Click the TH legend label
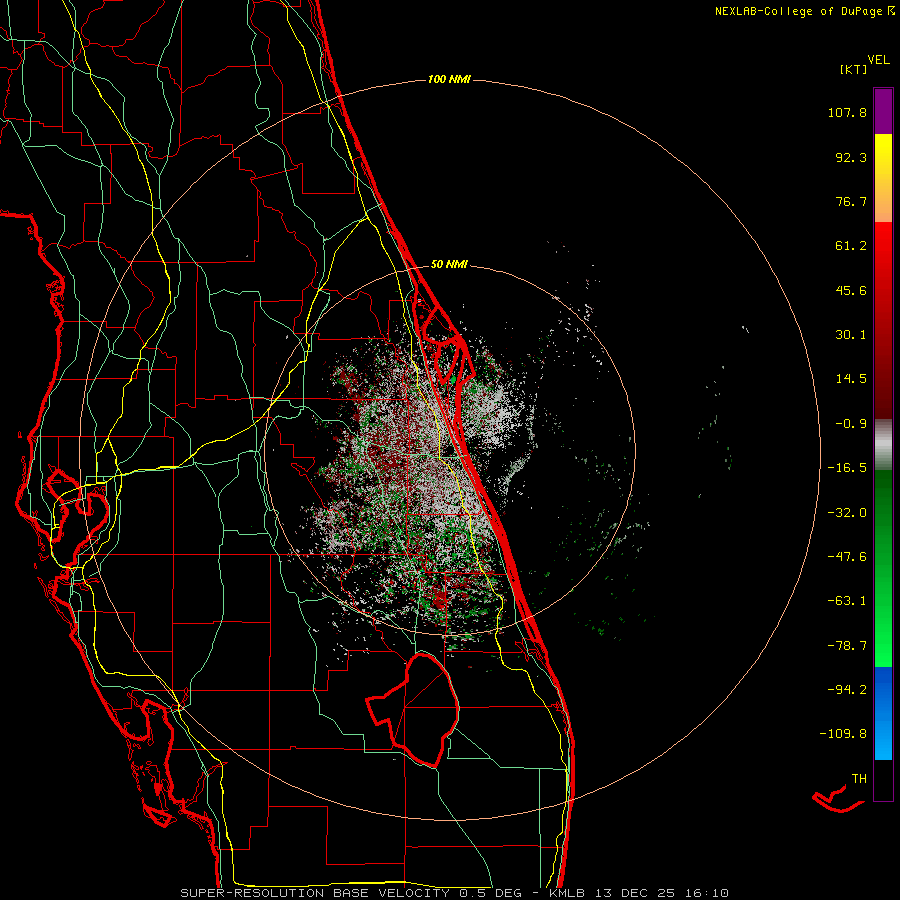The image size is (900, 900). pyautogui.click(x=859, y=779)
